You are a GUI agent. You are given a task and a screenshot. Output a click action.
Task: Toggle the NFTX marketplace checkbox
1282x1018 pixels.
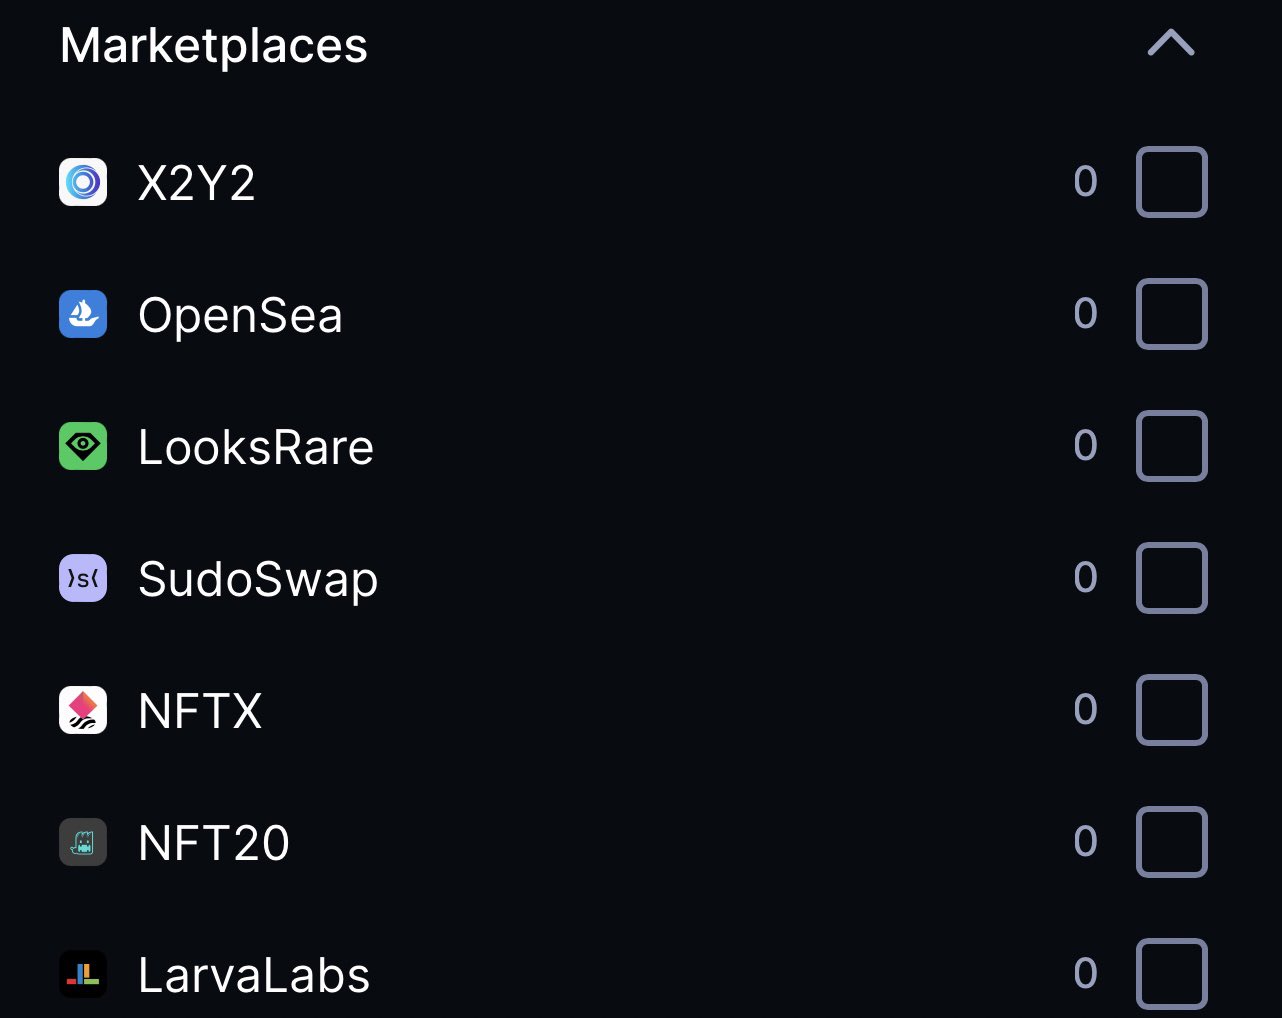pos(1171,710)
